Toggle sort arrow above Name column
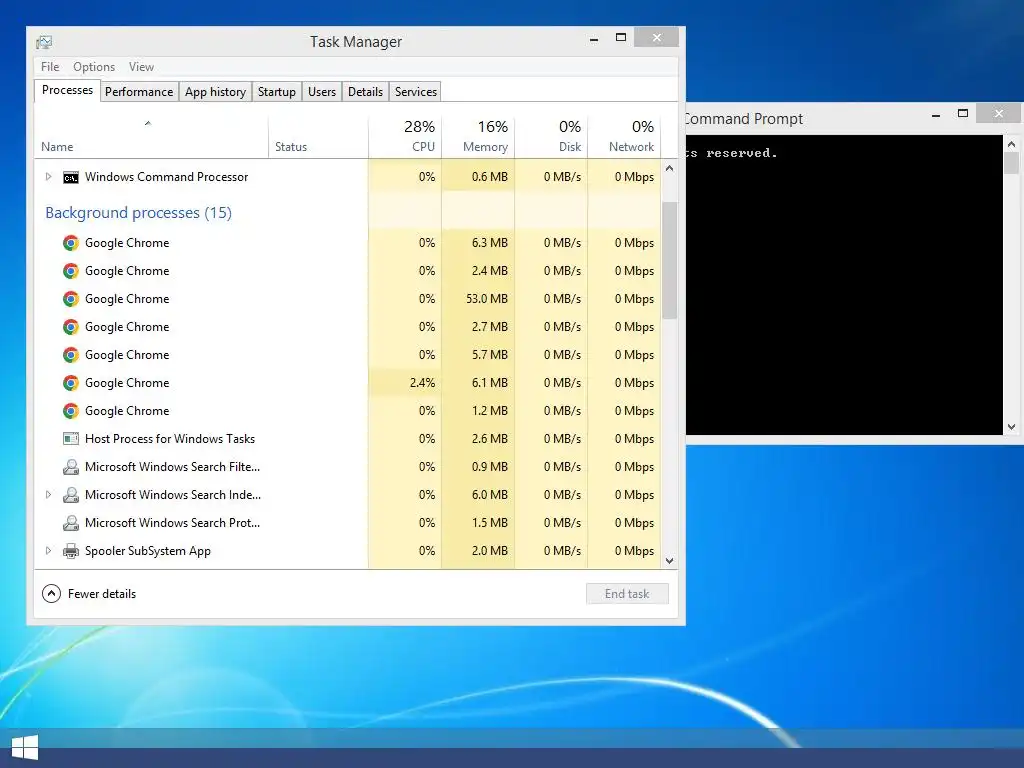This screenshot has height=768, width=1024. pyautogui.click(x=148, y=123)
